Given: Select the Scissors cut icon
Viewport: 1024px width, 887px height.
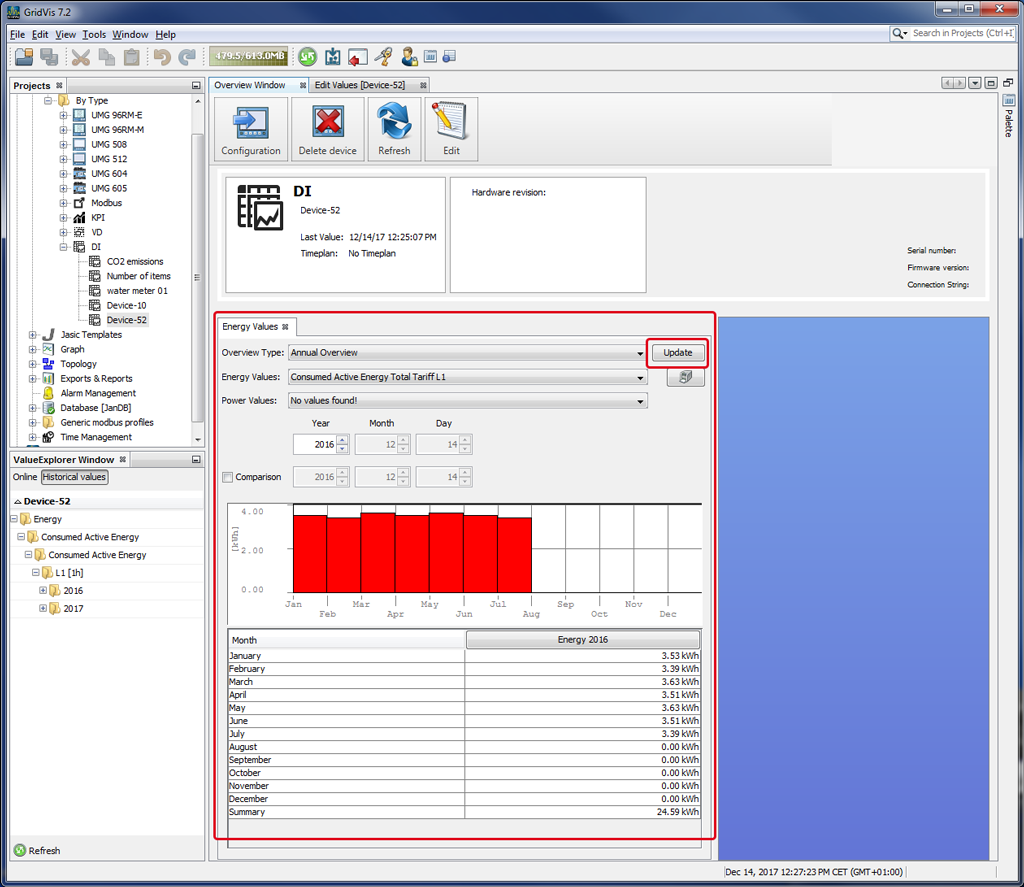Looking at the screenshot, I should point(78,57).
